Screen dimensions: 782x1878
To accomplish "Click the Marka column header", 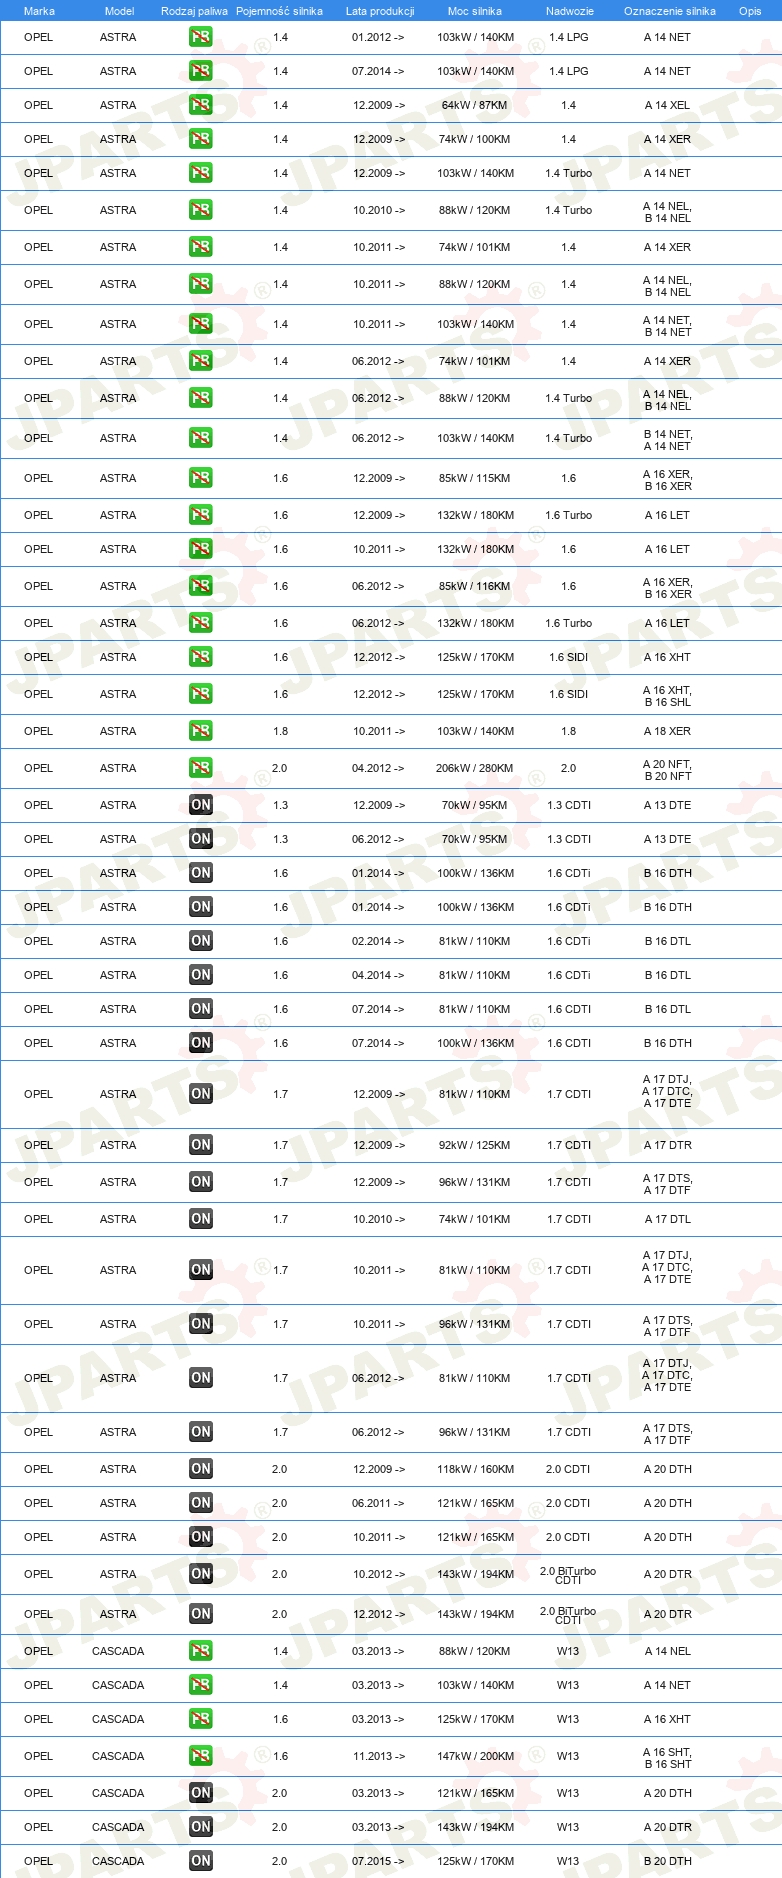I will coord(39,11).
